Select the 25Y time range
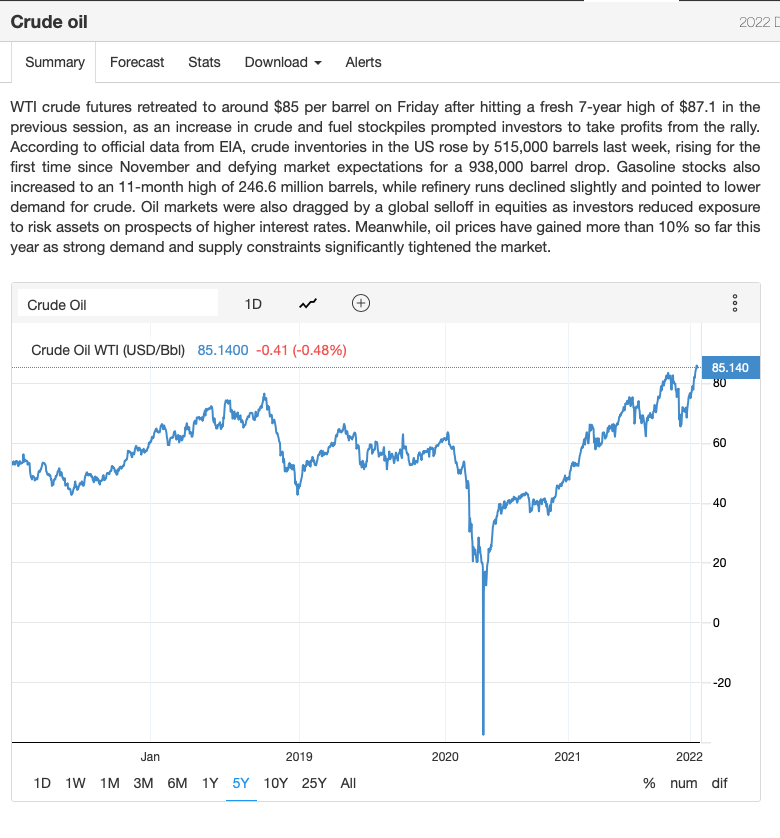Viewport: 780px width, 838px height. pos(314,783)
